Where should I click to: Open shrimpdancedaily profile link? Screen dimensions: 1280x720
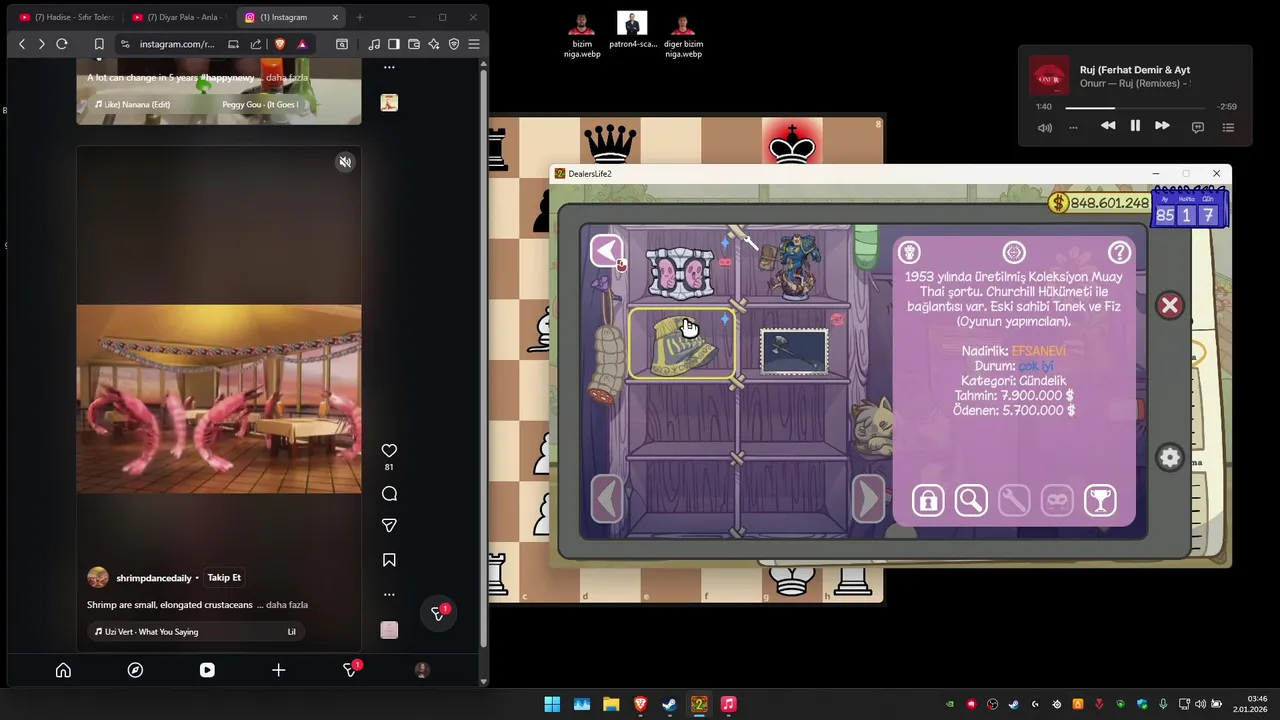(x=153, y=578)
